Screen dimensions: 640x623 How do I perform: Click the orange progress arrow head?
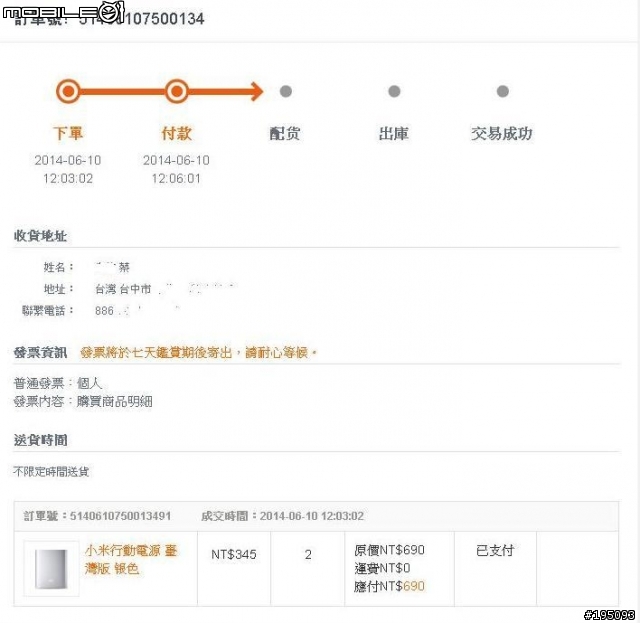tap(256, 92)
